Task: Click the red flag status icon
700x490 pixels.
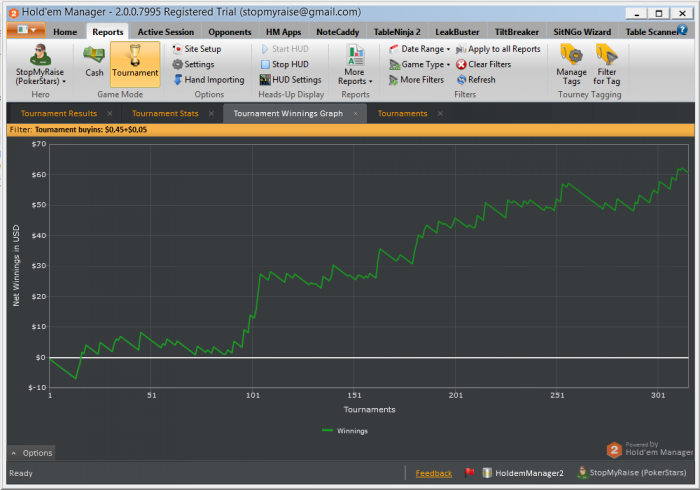Action: coord(469,472)
